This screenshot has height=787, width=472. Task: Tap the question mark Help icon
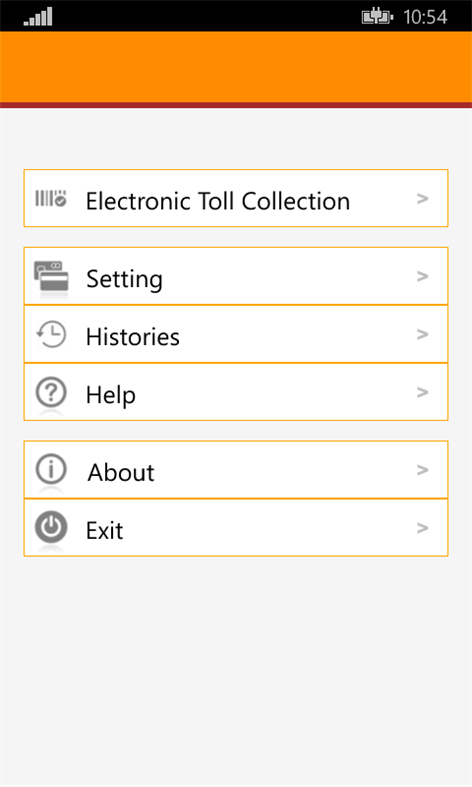[51, 392]
